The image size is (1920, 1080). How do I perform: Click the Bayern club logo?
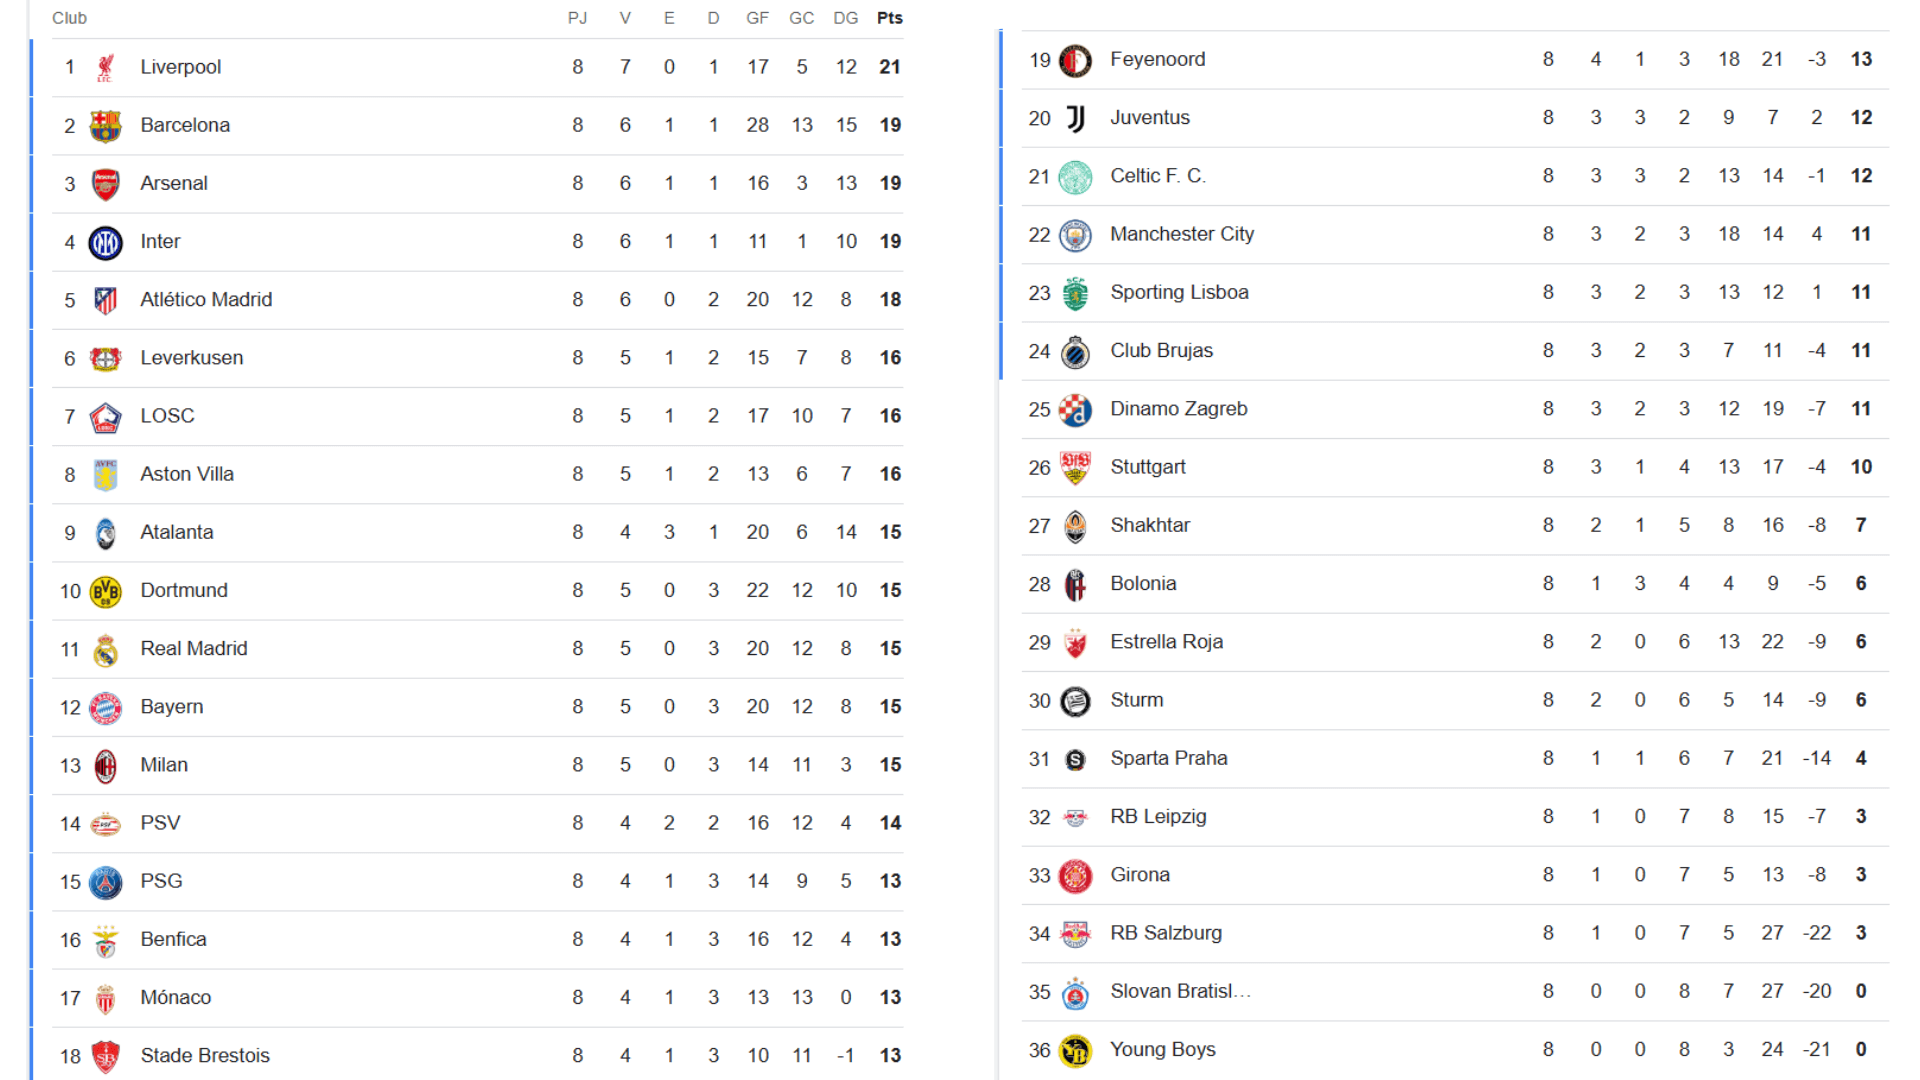tap(105, 707)
